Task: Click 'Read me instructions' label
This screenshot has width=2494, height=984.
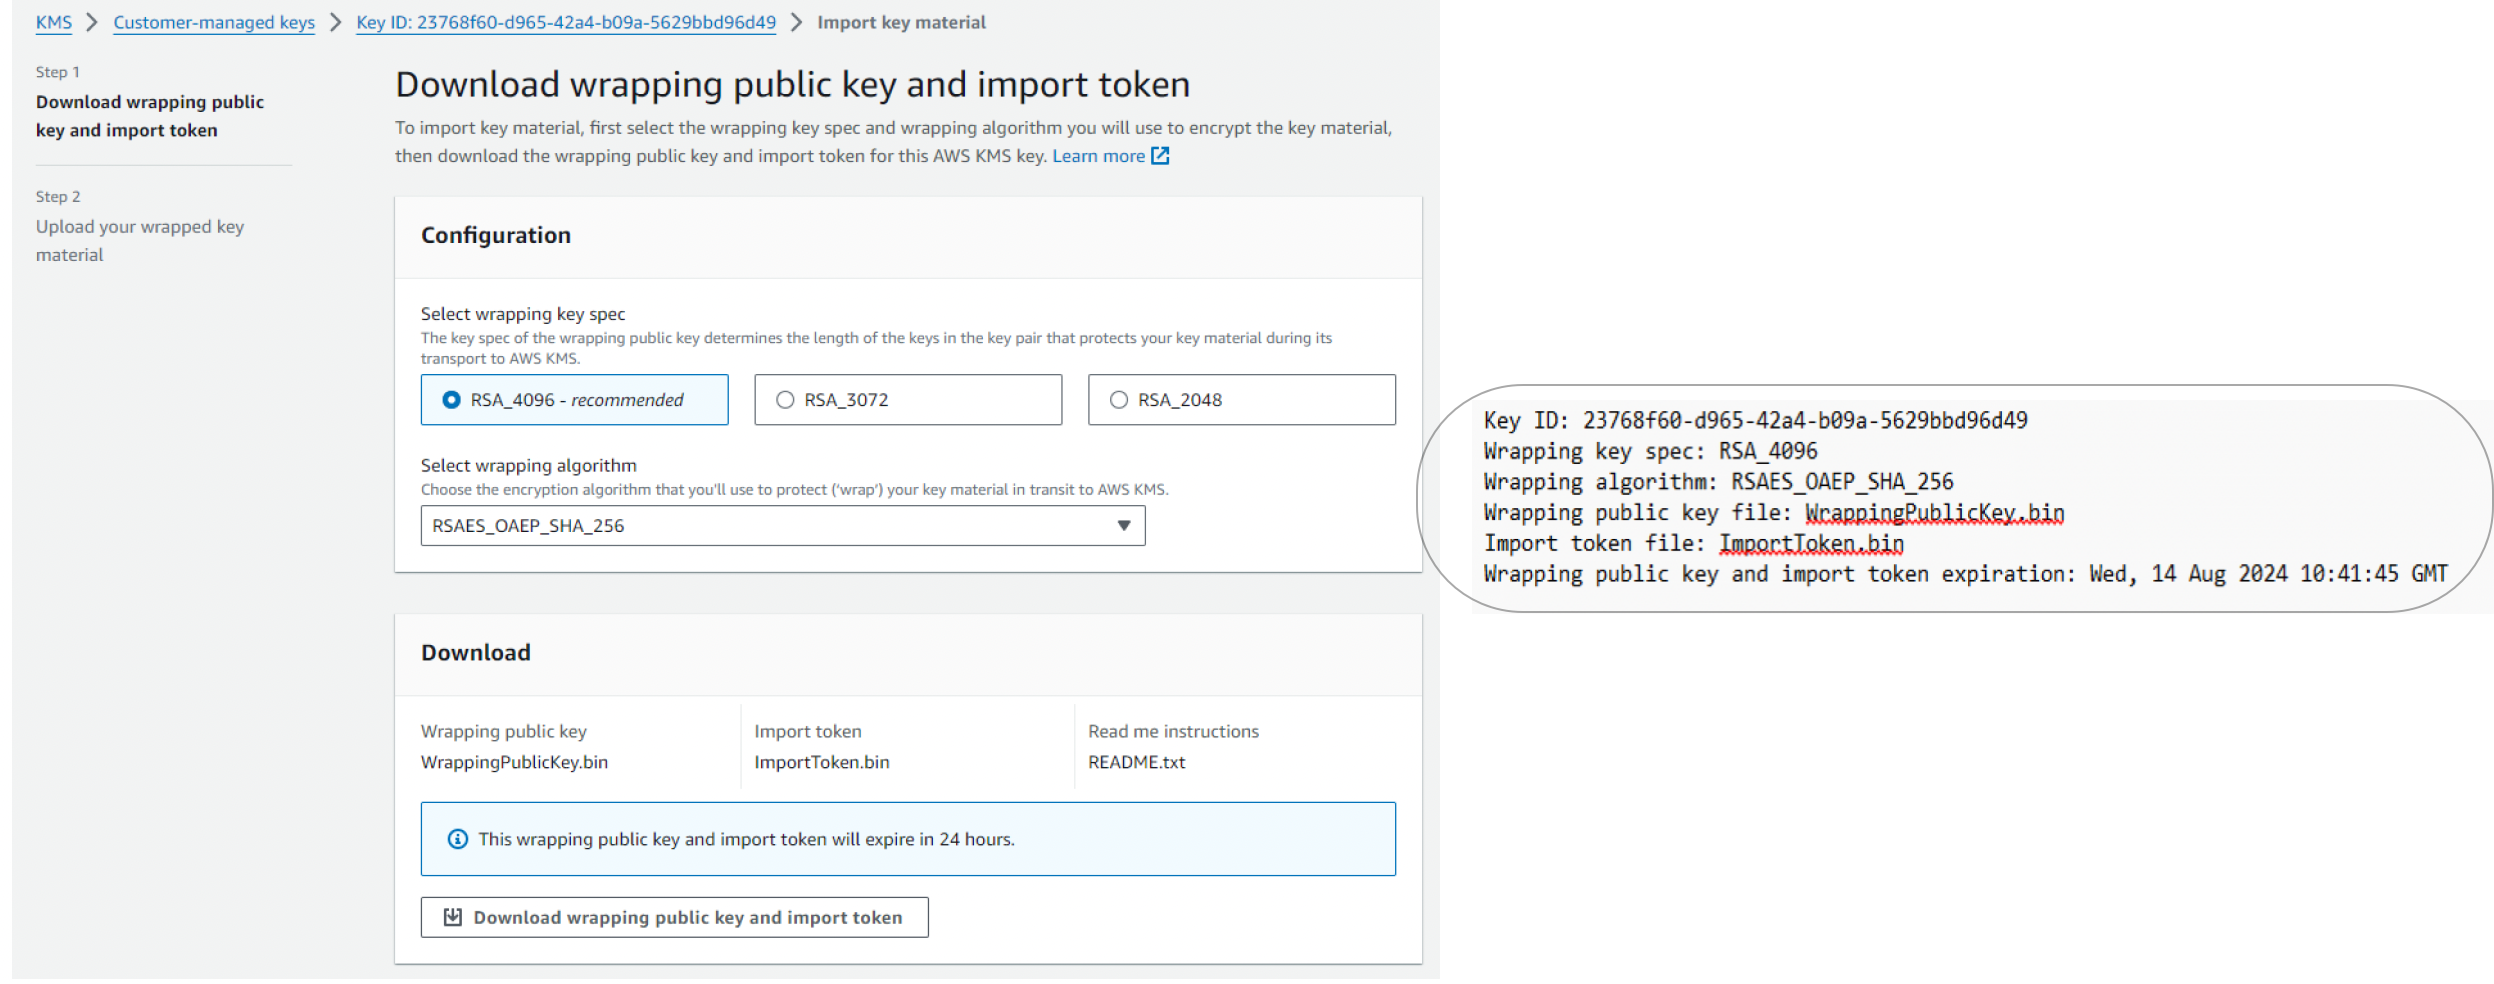Action: (x=1173, y=732)
